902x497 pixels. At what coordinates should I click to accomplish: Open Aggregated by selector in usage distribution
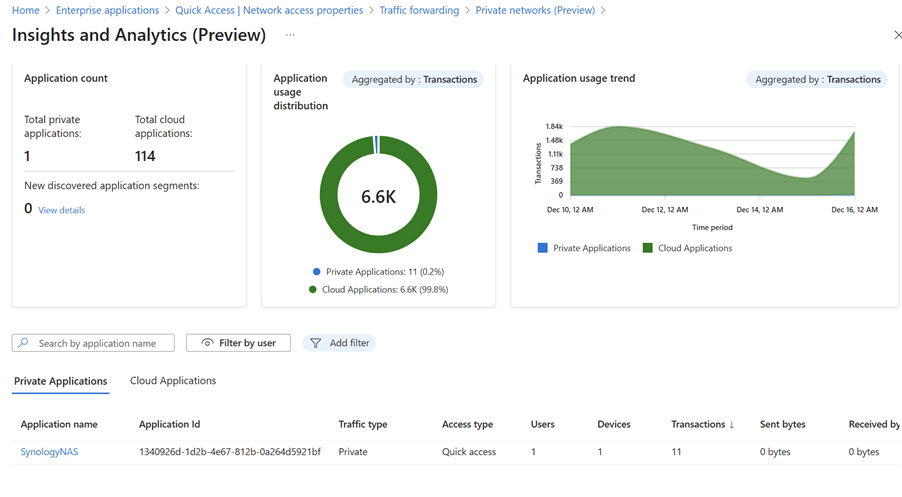point(413,79)
